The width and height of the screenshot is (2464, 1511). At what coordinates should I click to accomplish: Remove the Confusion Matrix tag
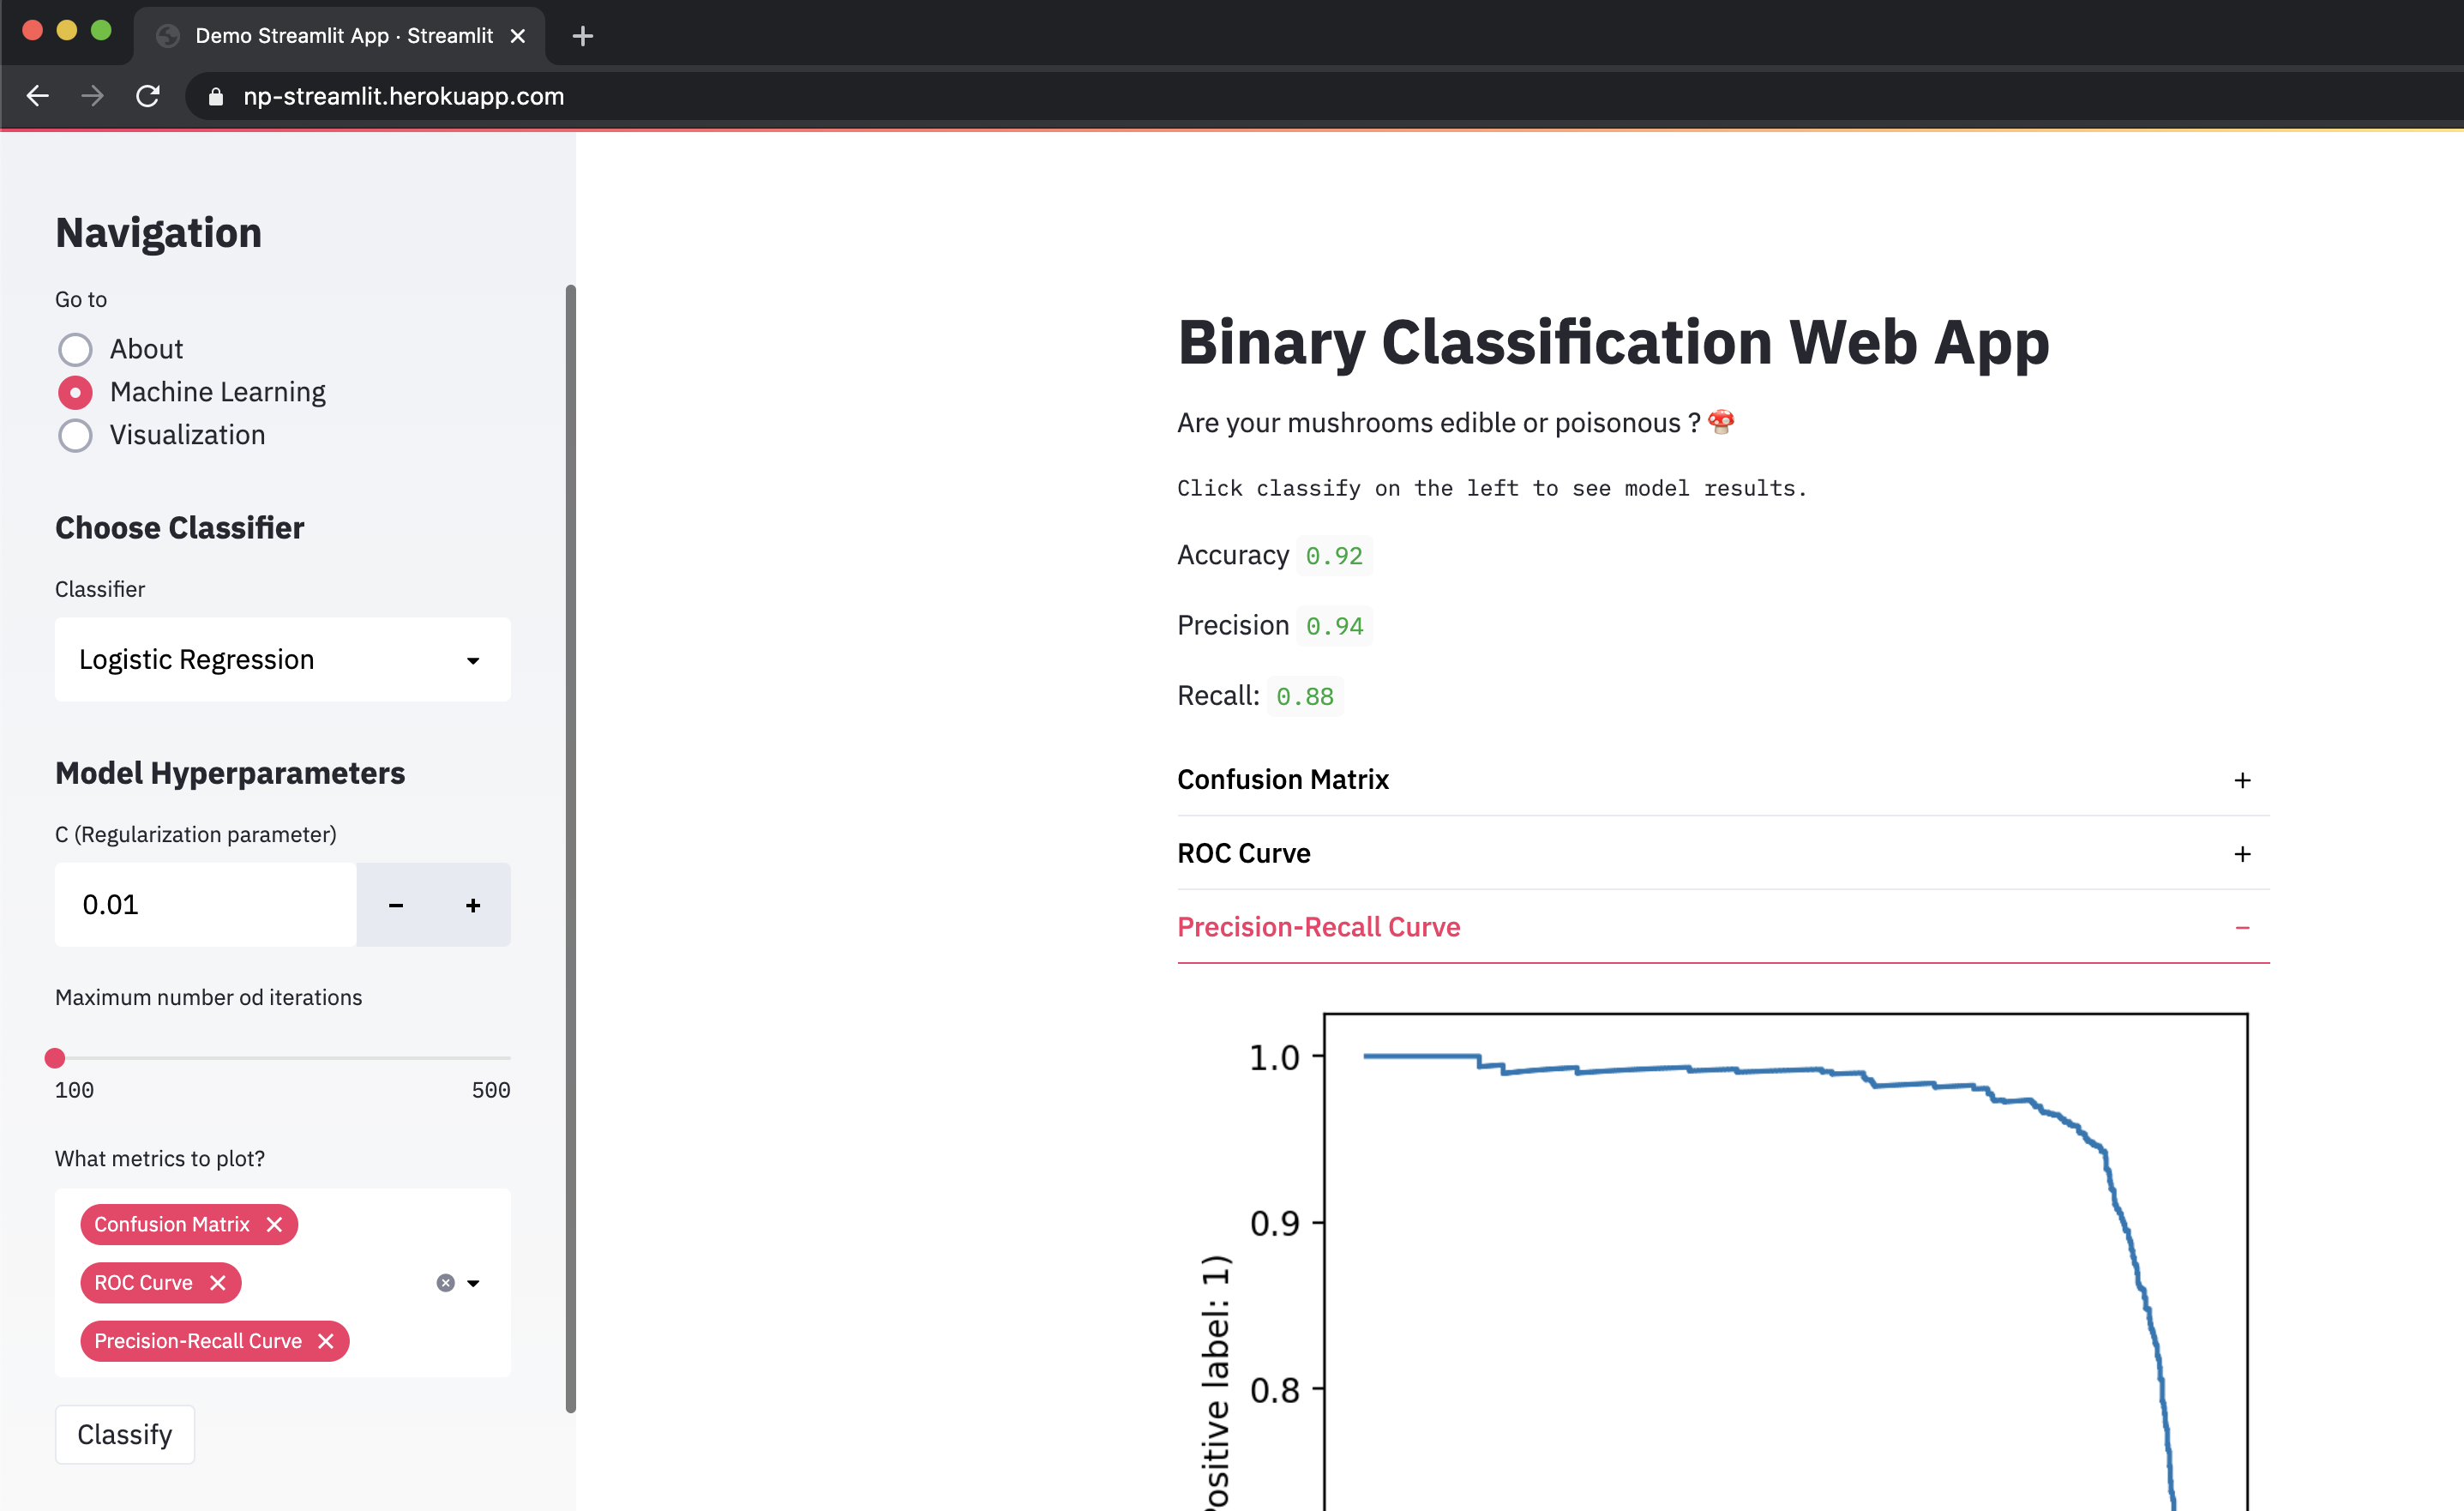tap(274, 1224)
